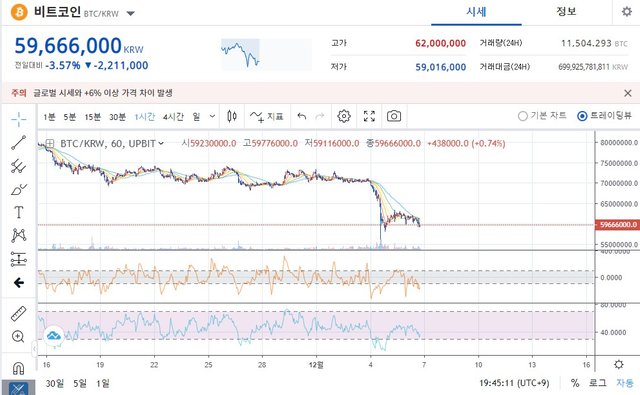Click the 19:45:11 (UTC+9) timezone clock

pos(514,383)
